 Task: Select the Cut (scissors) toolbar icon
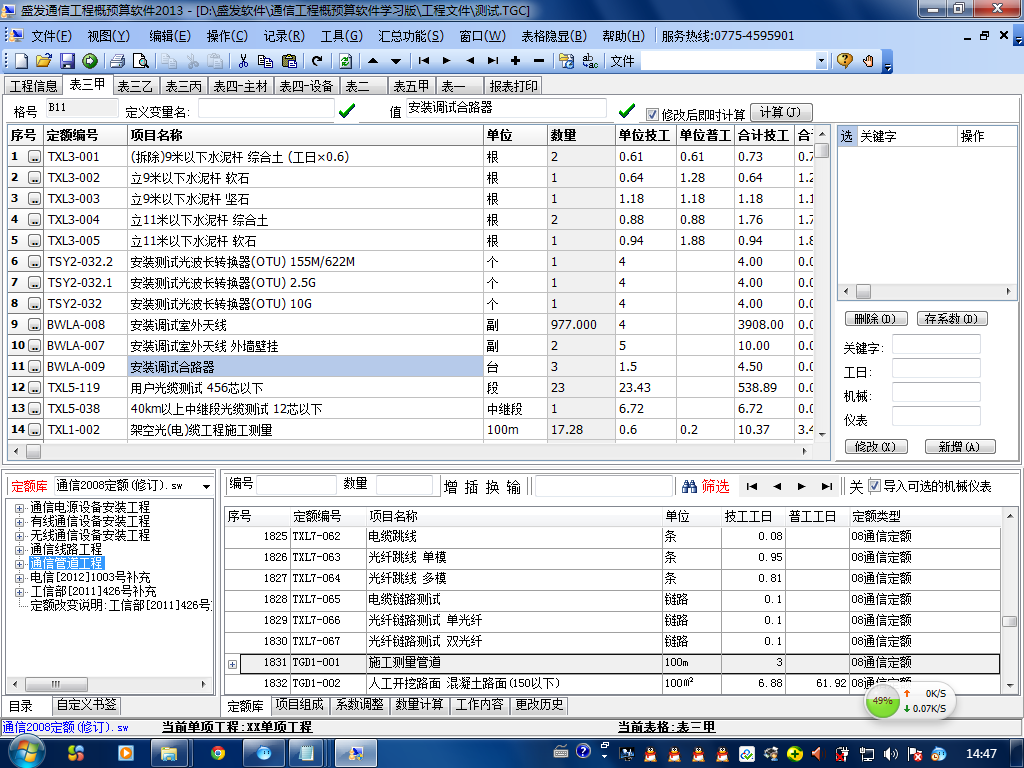[x=244, y=61]
